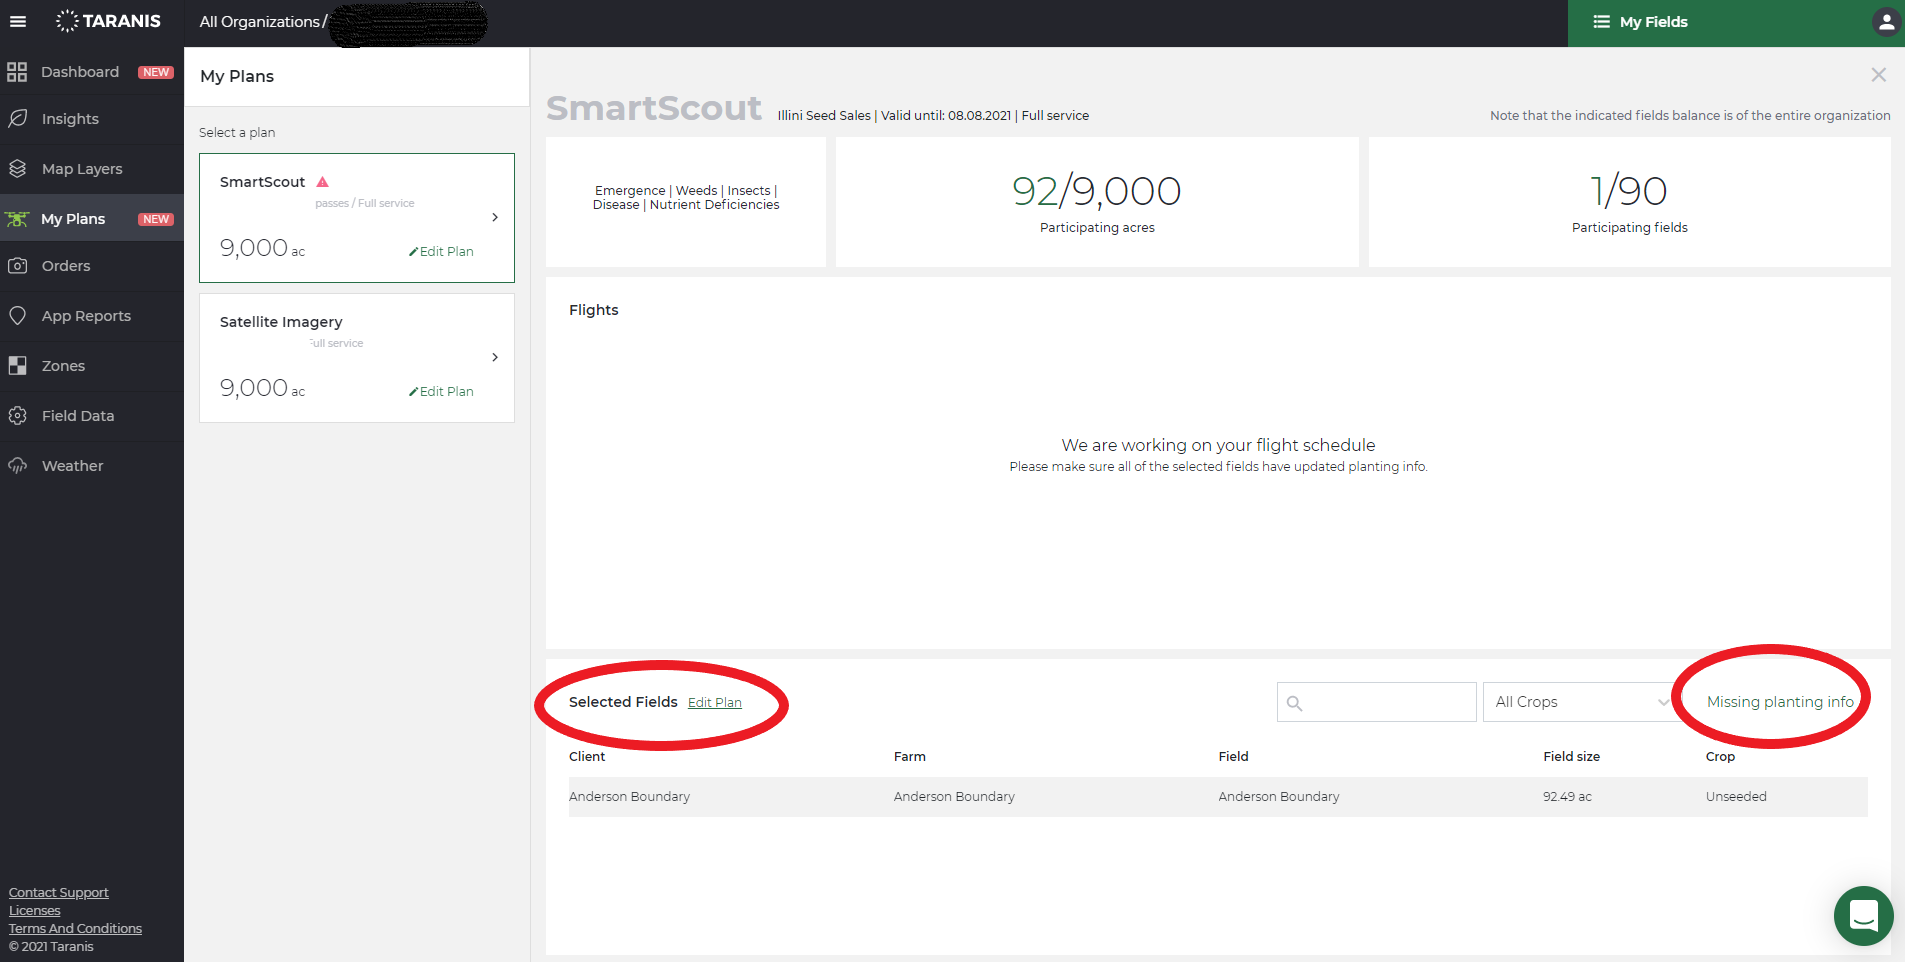1905x962 pixels.
Task: Click the 92.49 ac field size cell
Action: [x=1567, y=797]
